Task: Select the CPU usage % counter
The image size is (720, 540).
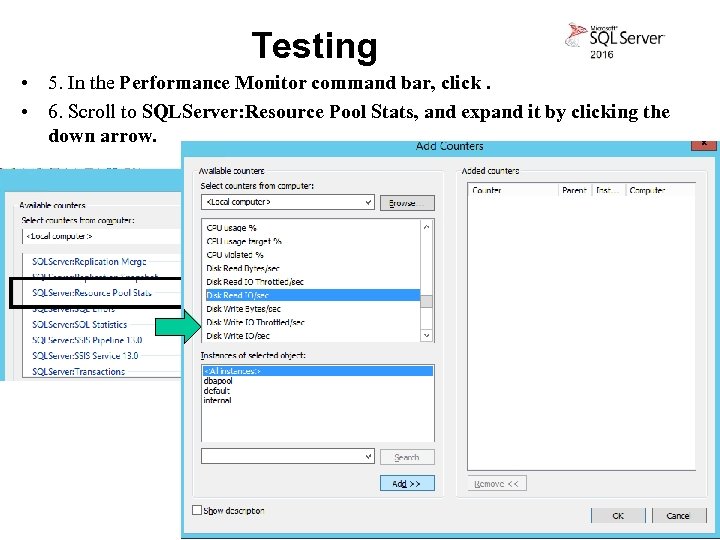Action: (x=231, y=228)
